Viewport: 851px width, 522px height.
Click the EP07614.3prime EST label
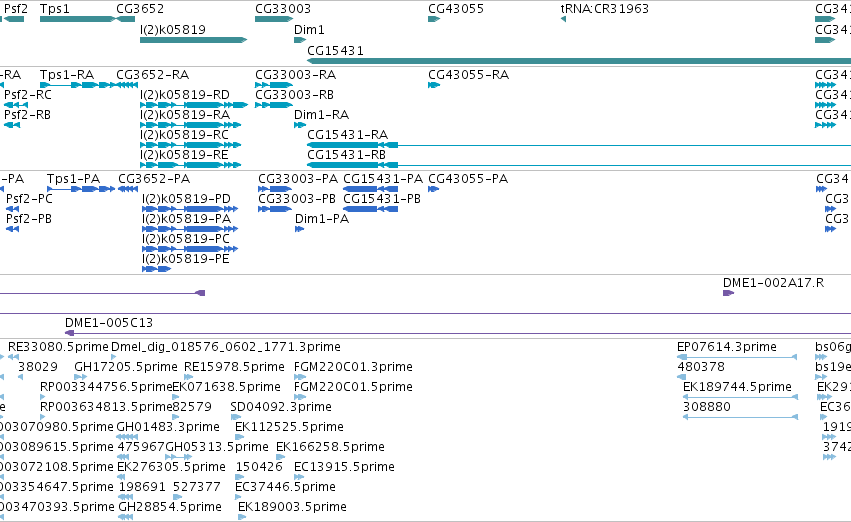coord(727,347)
